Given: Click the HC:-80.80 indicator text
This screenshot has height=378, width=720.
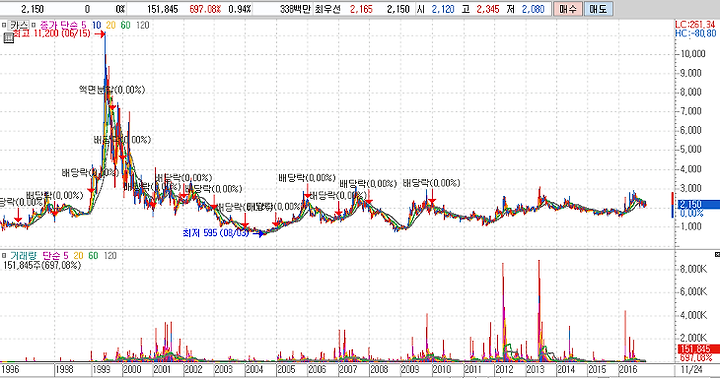Looking at the screenshot, I should click(x=695, y=34).
